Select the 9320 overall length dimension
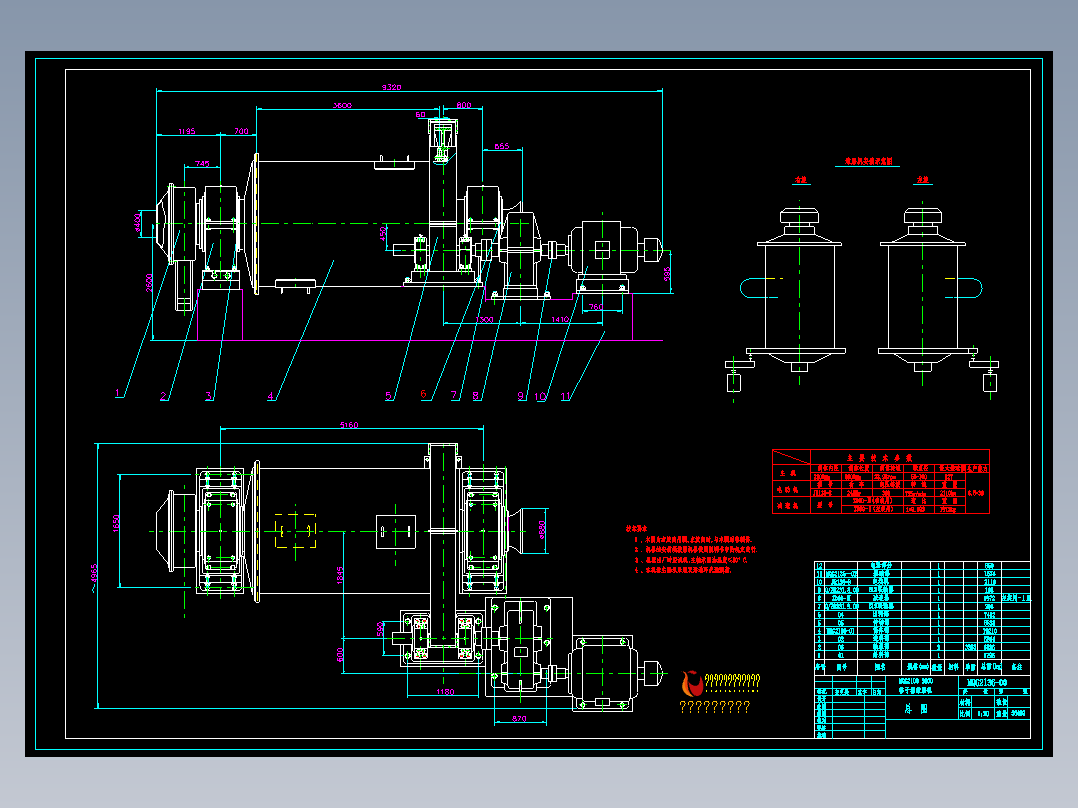The width and height of the screenshot is (1078, 808). point(391,87)
